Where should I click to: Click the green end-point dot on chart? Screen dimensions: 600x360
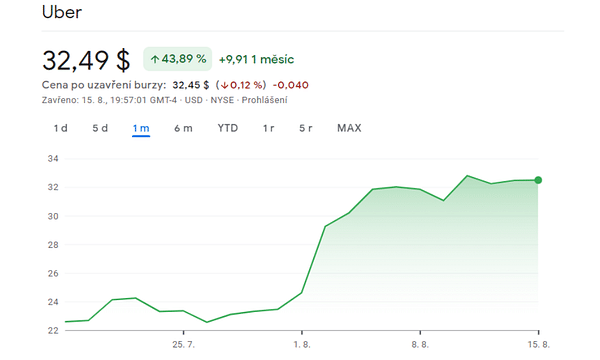point(538,180)
